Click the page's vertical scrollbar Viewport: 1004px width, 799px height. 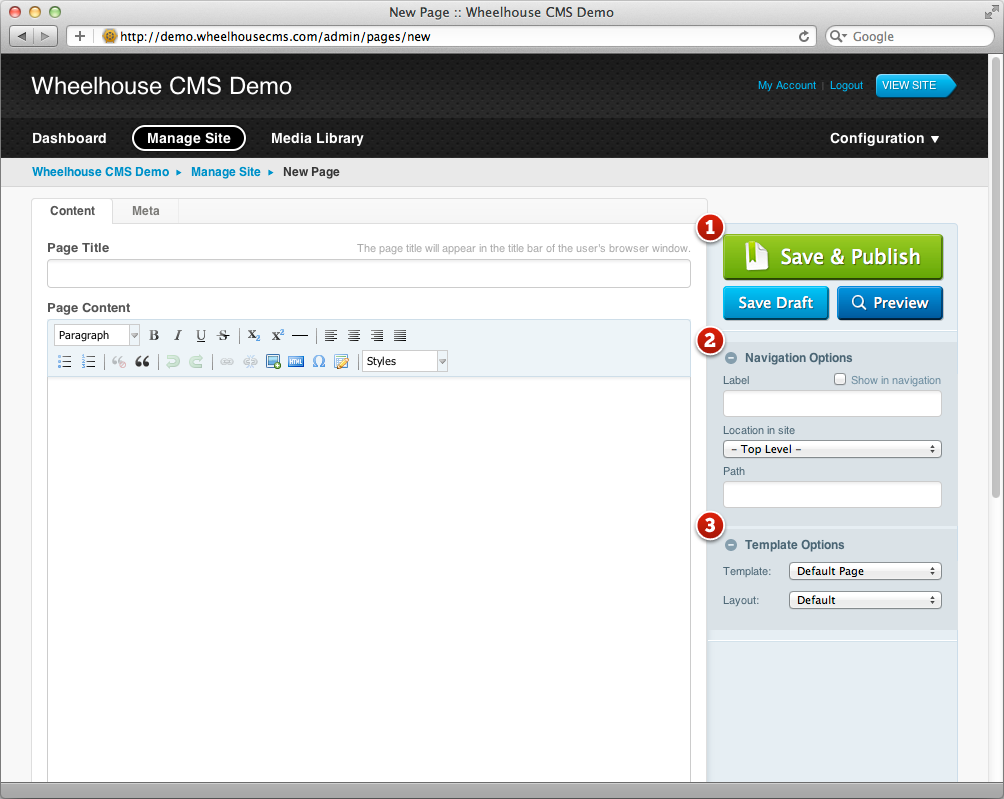coord(996,277)
